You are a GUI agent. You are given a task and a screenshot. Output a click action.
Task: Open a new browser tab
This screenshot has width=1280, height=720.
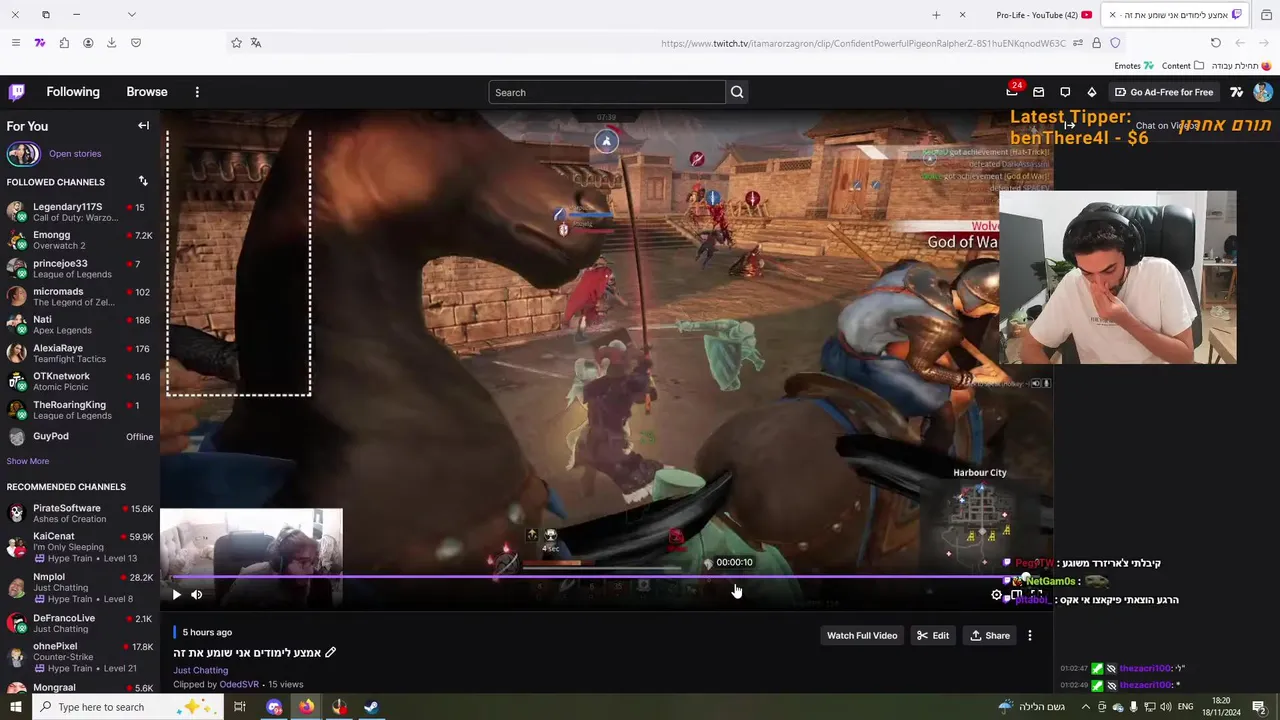click(x=936, y=15)
